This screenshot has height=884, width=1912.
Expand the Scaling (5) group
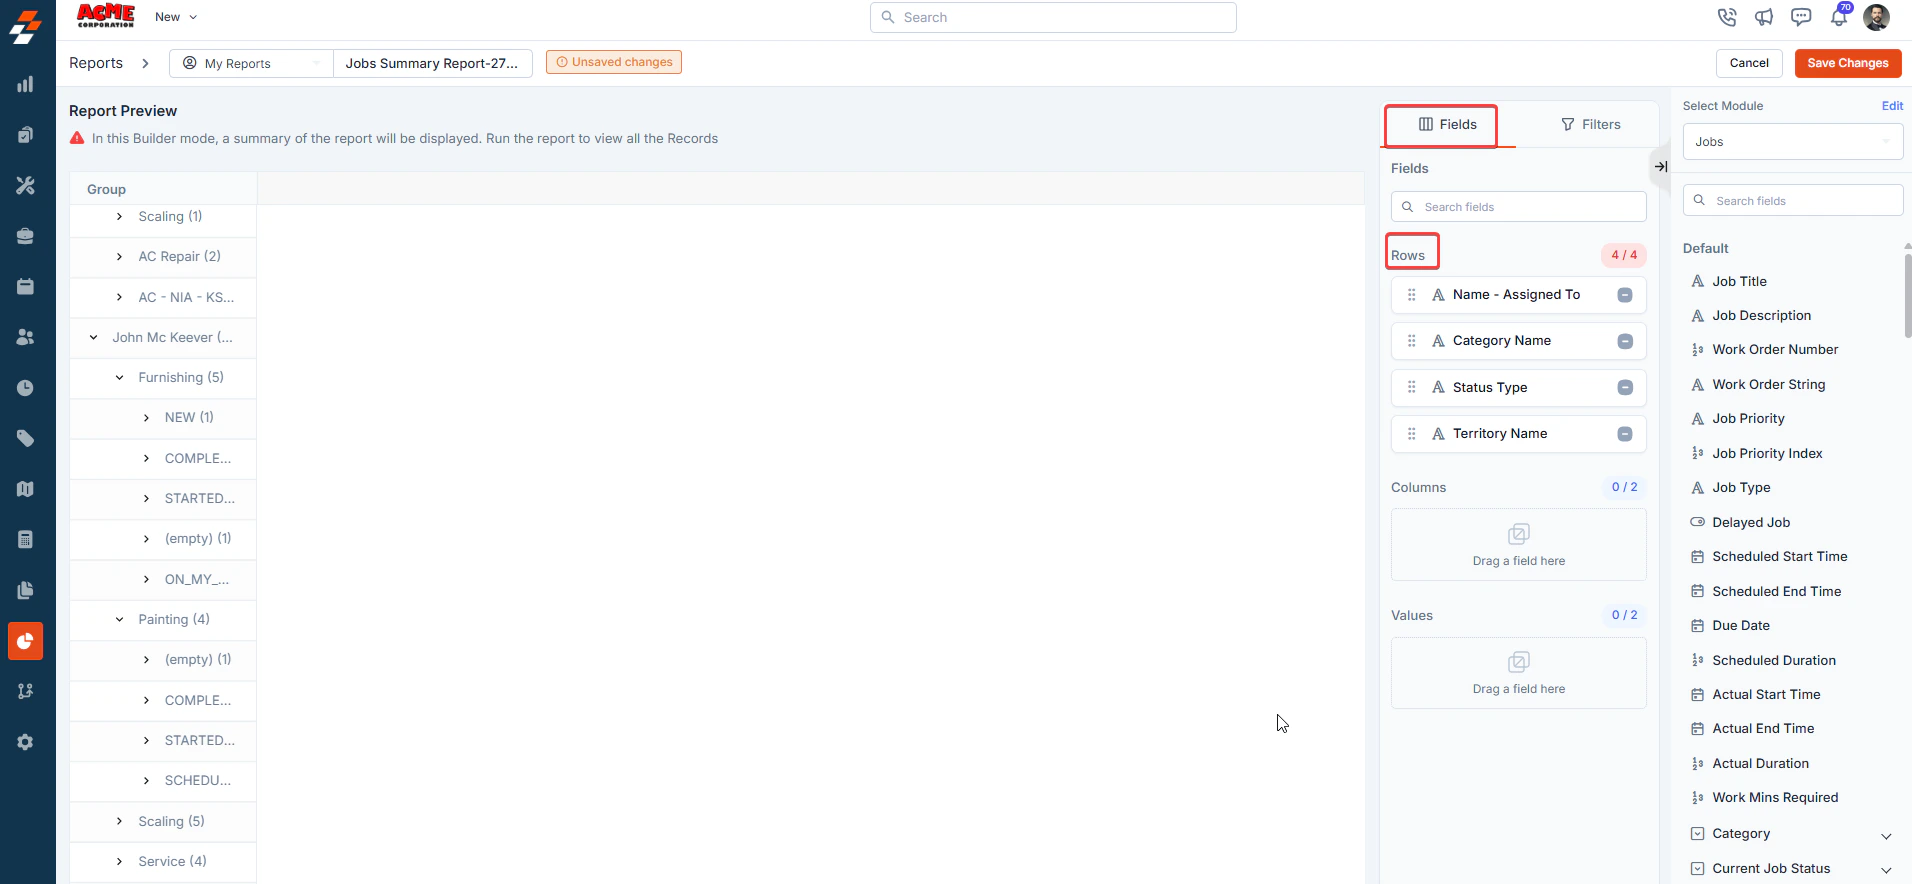click(119, 822)
